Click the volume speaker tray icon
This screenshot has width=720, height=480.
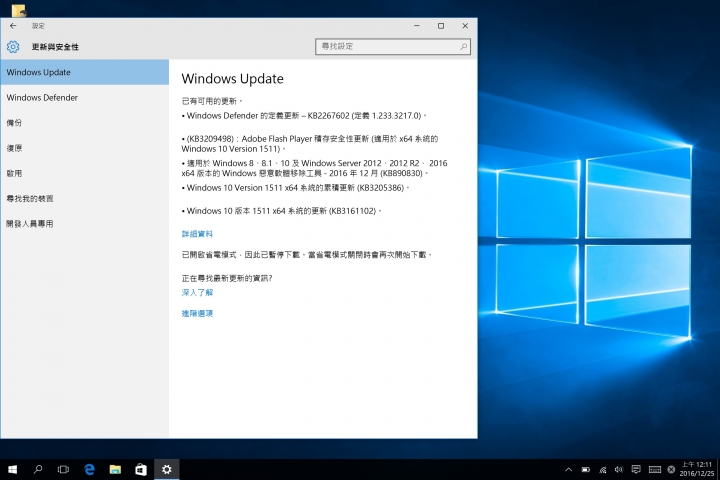click(619, 469)
